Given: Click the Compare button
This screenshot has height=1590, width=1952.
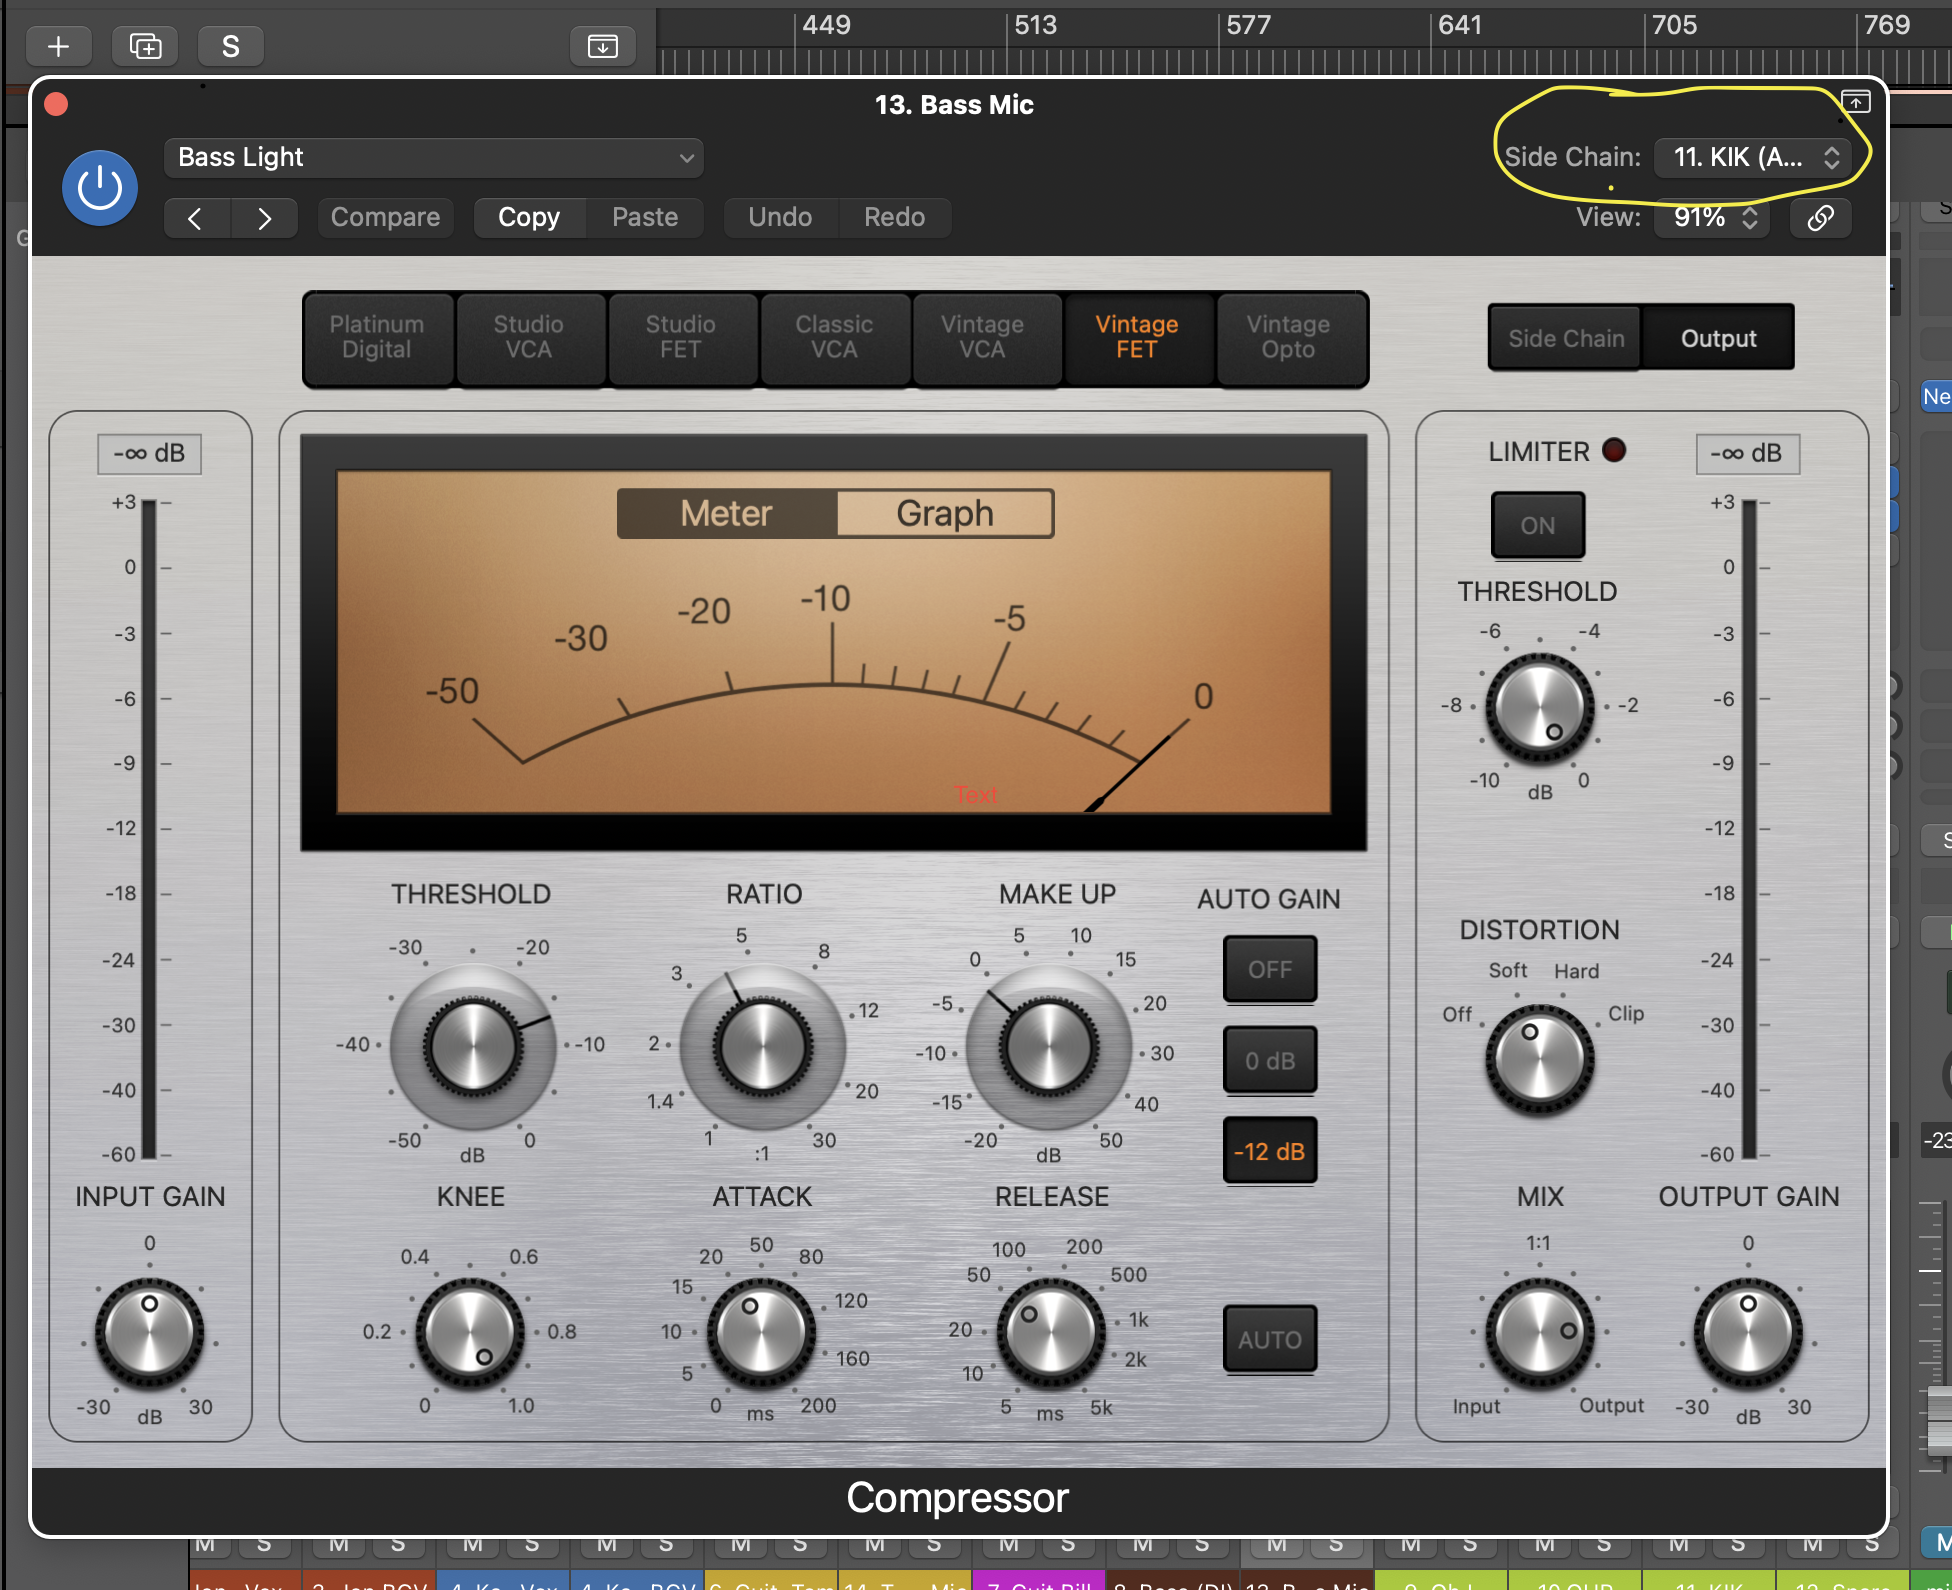Looking at the screenshot, I should coord(385,218).
